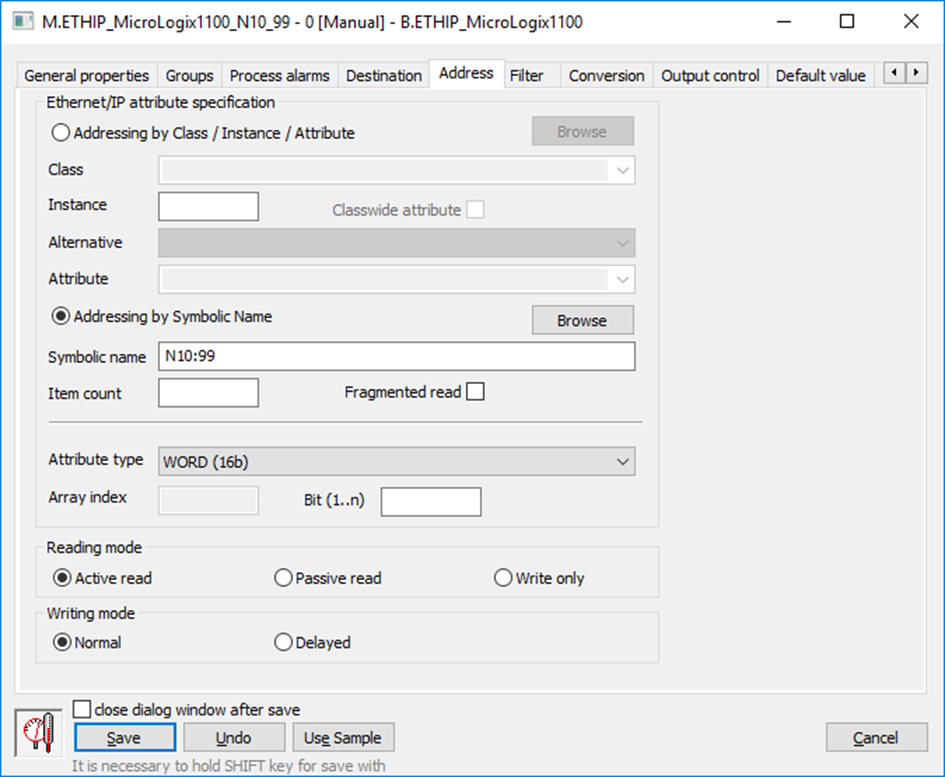This screenshot has width=945, height=777.
Task: Cancel the dialog
Action: 876,738
